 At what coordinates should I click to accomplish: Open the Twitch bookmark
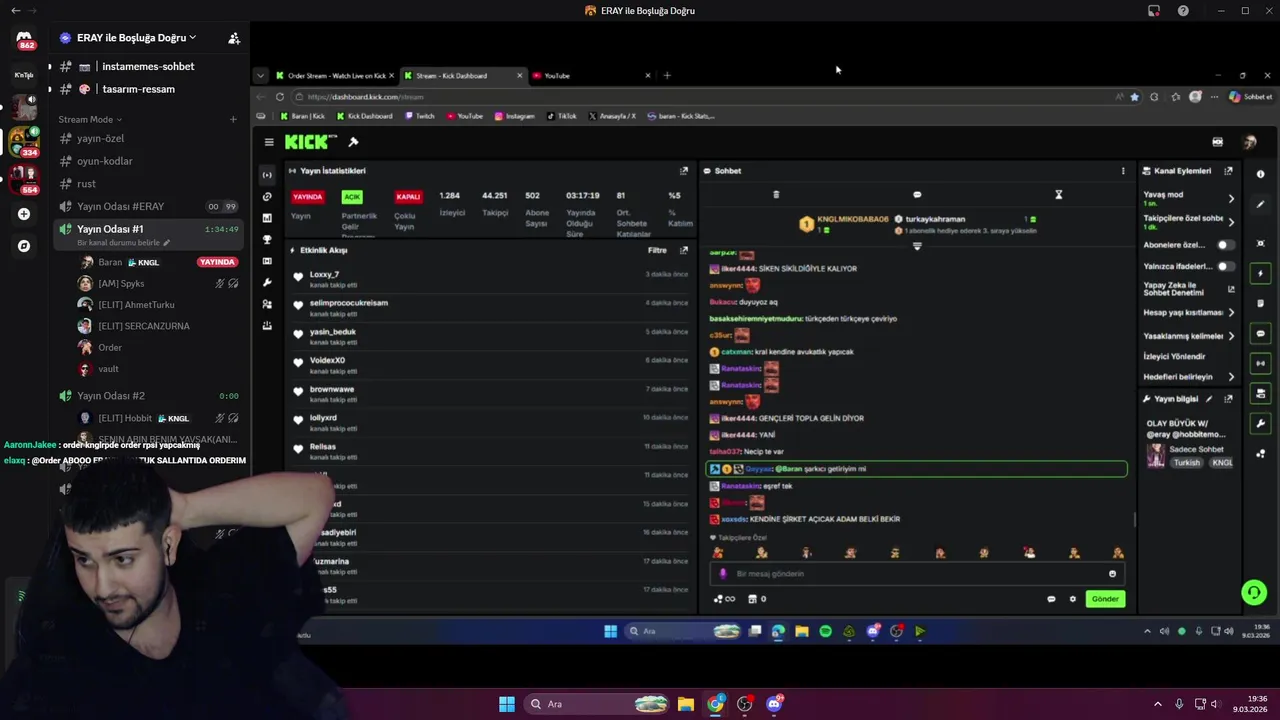tap(420, 116)
